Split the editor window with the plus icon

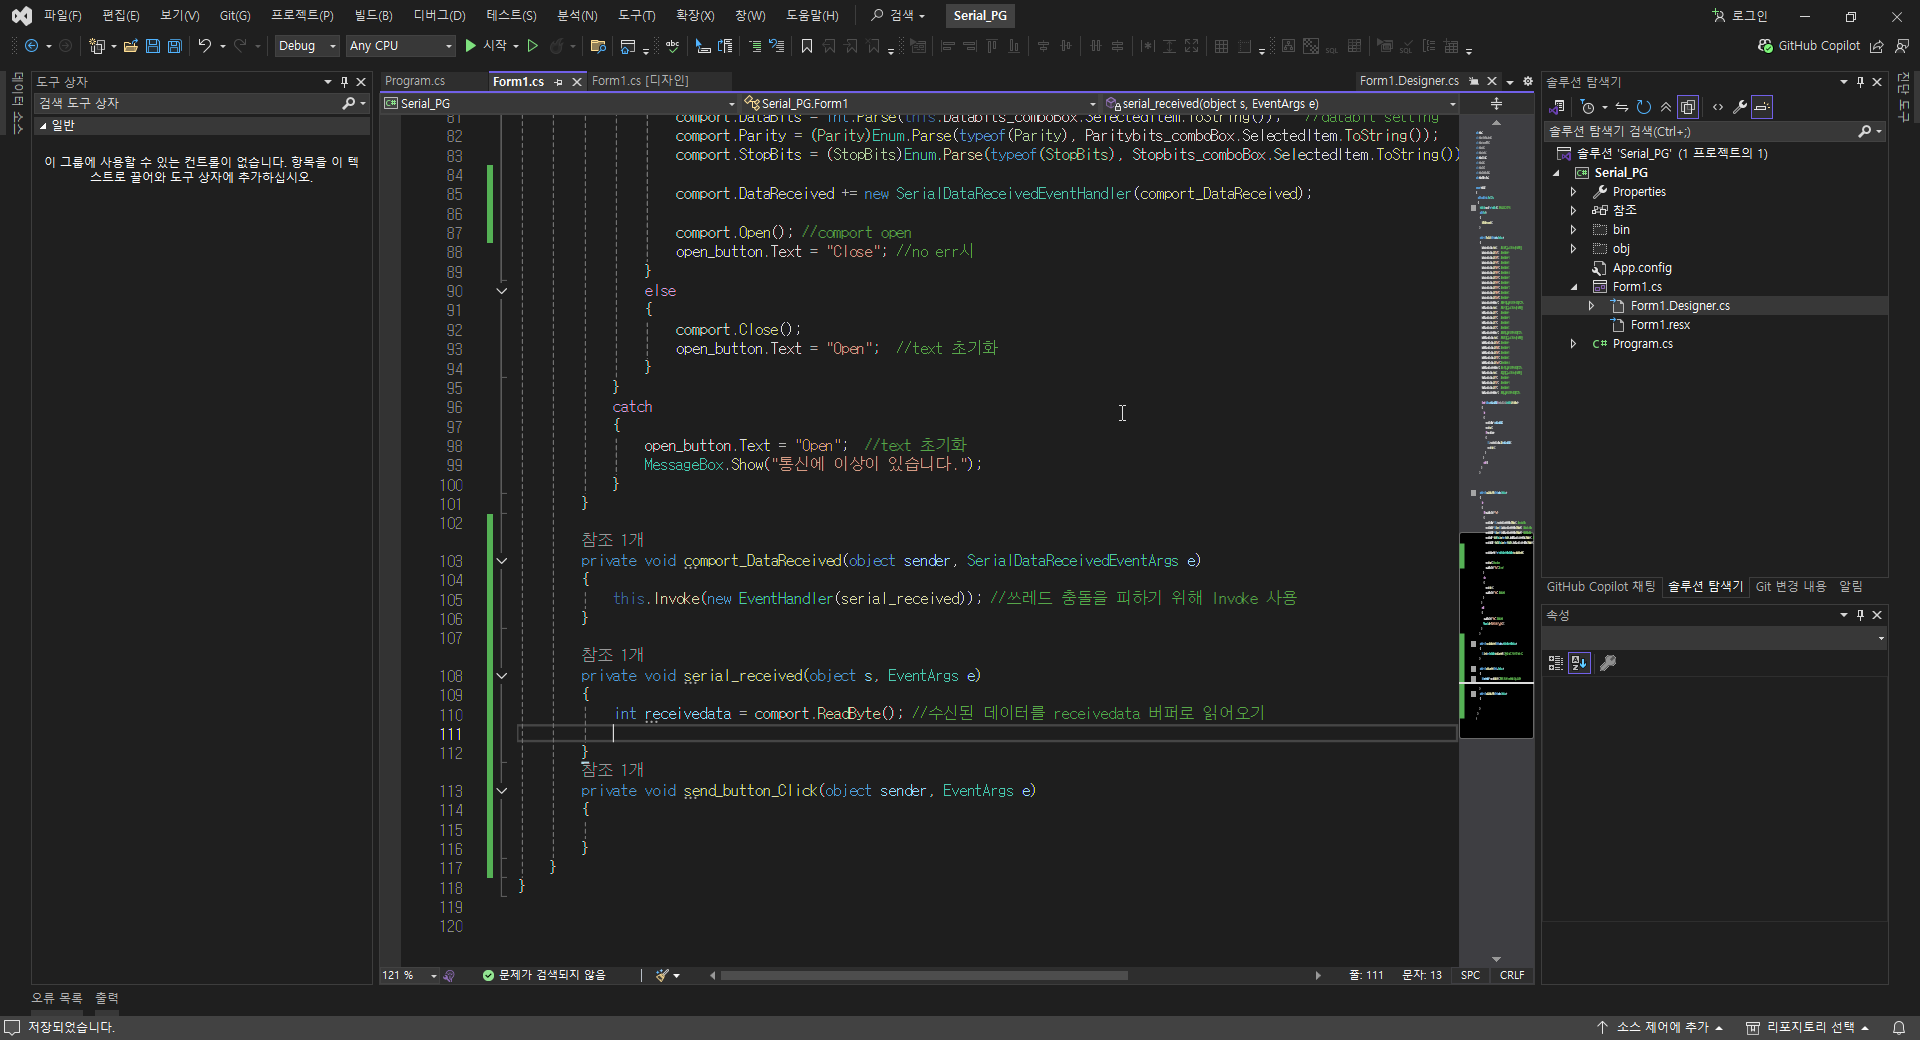(x=1496, y=103)
